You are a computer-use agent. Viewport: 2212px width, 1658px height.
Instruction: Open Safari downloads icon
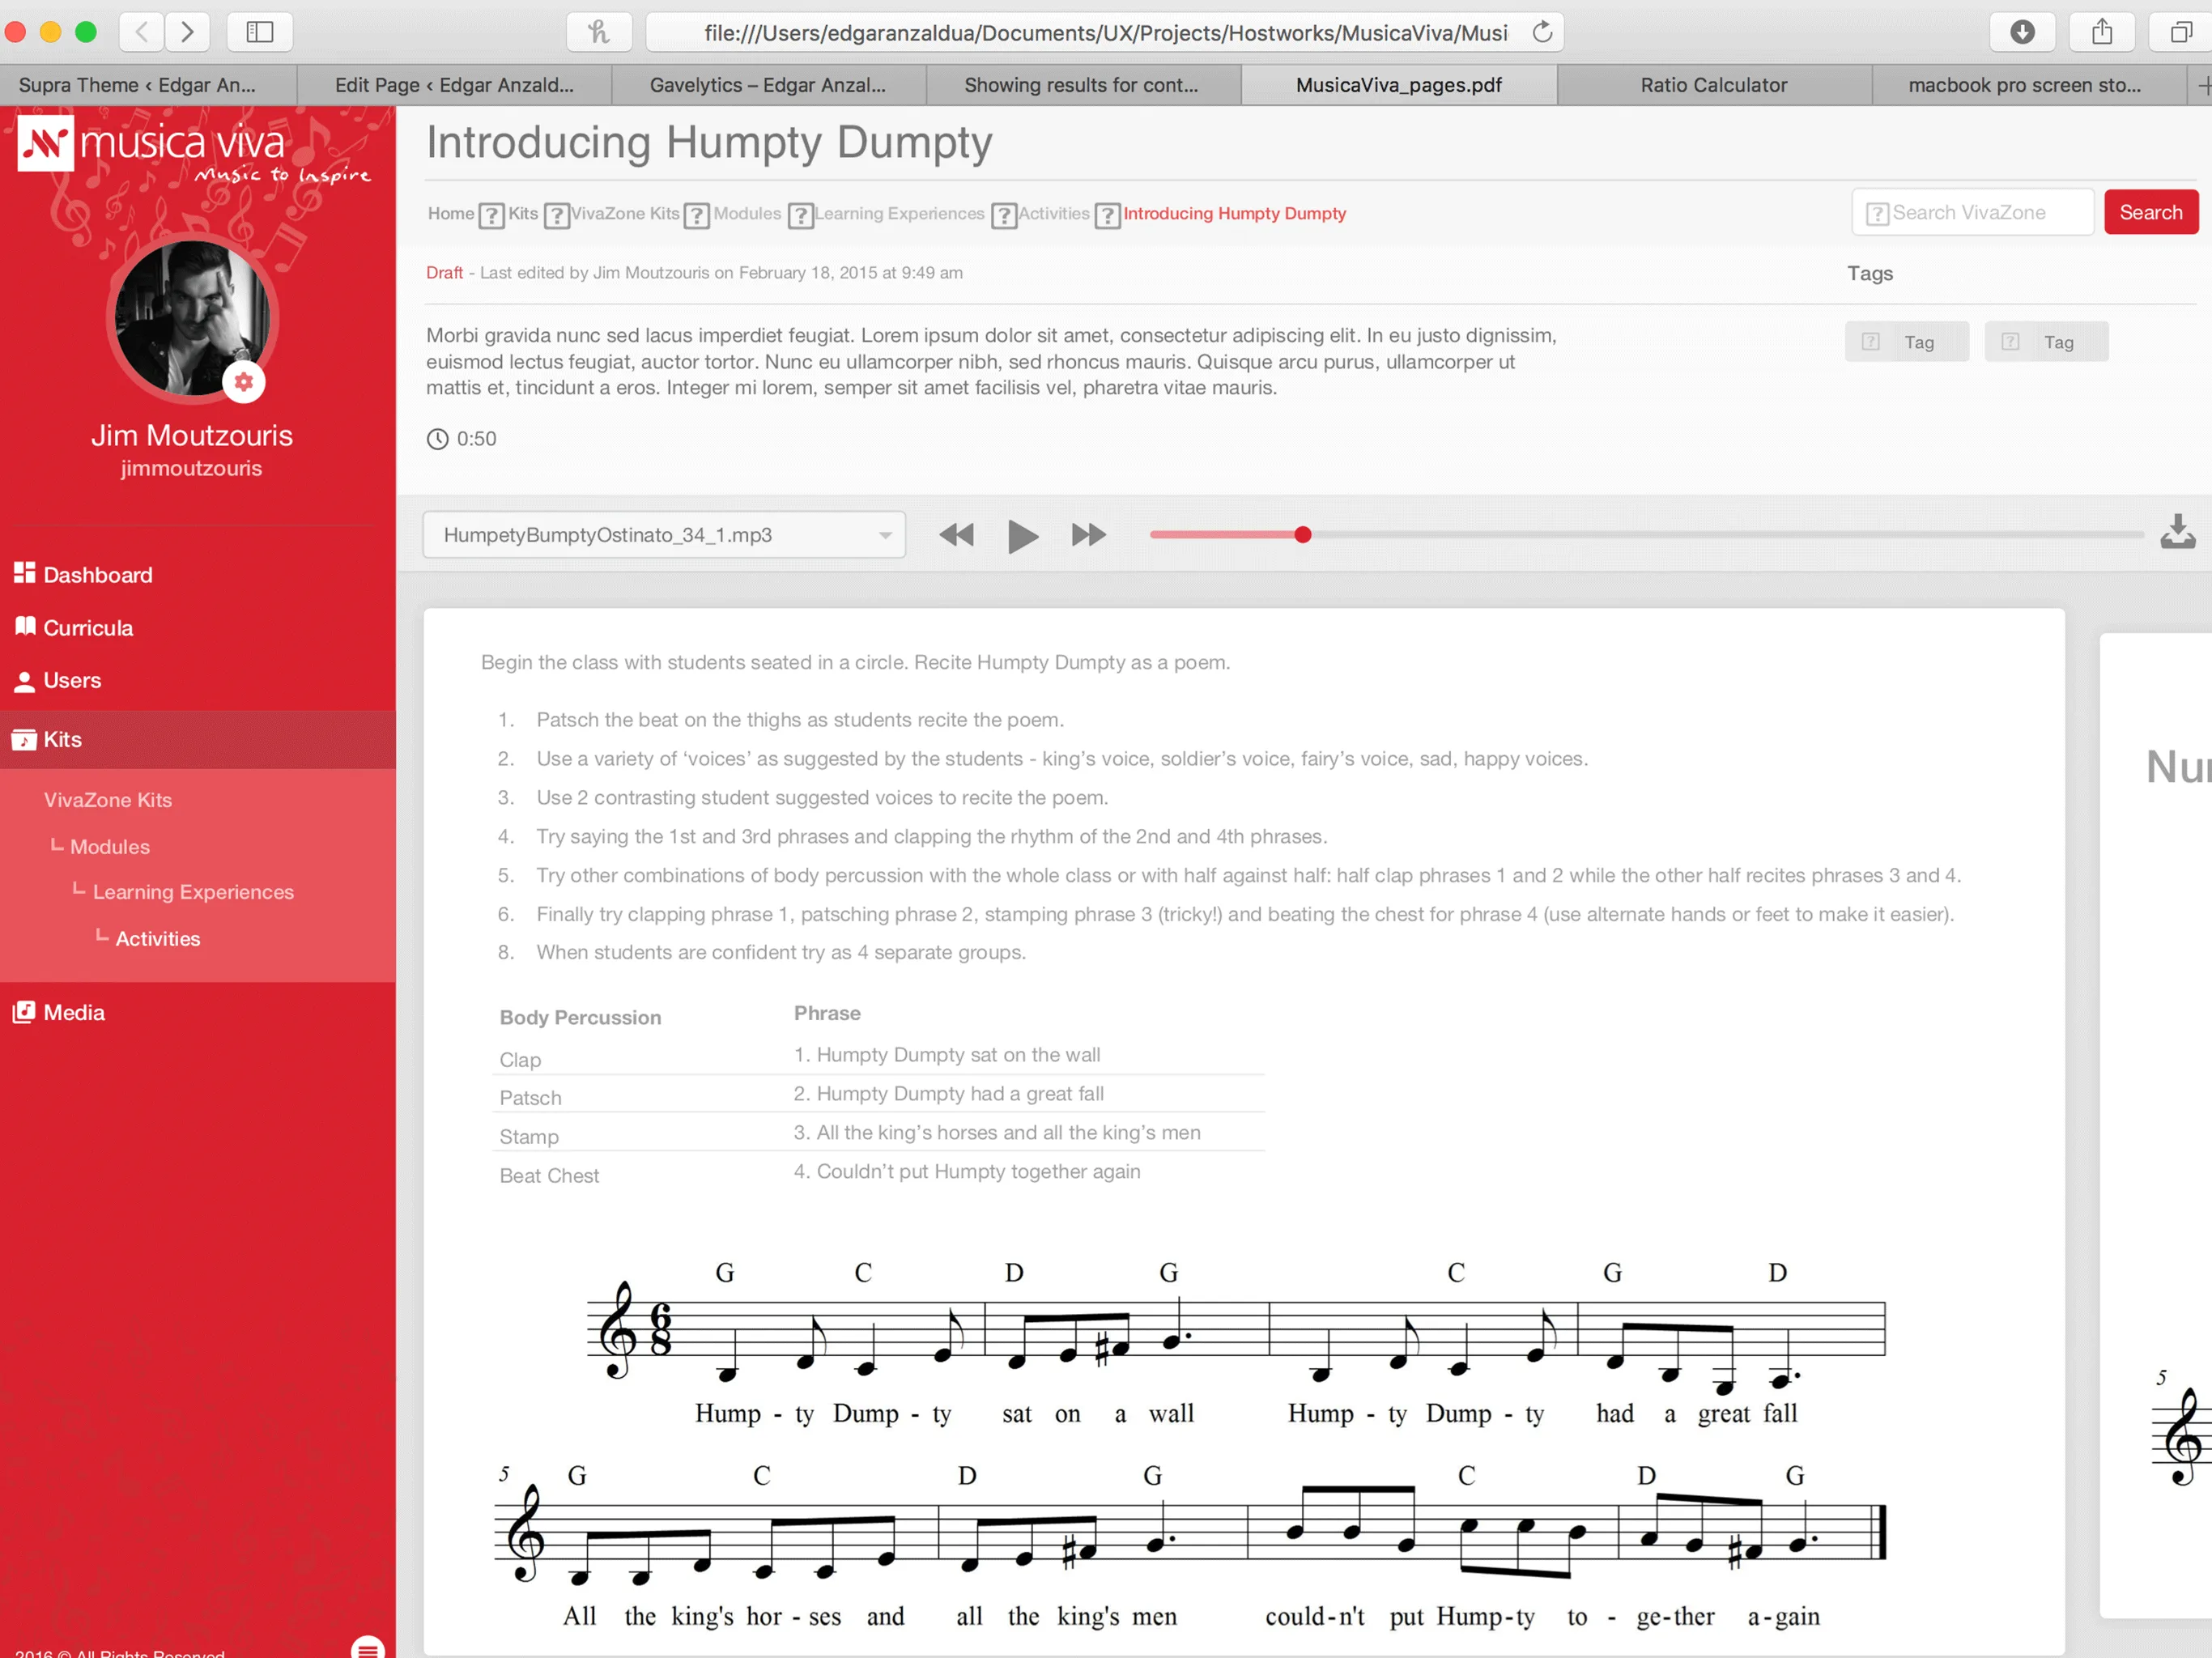pyautogui.click(x=2022, y=32)
